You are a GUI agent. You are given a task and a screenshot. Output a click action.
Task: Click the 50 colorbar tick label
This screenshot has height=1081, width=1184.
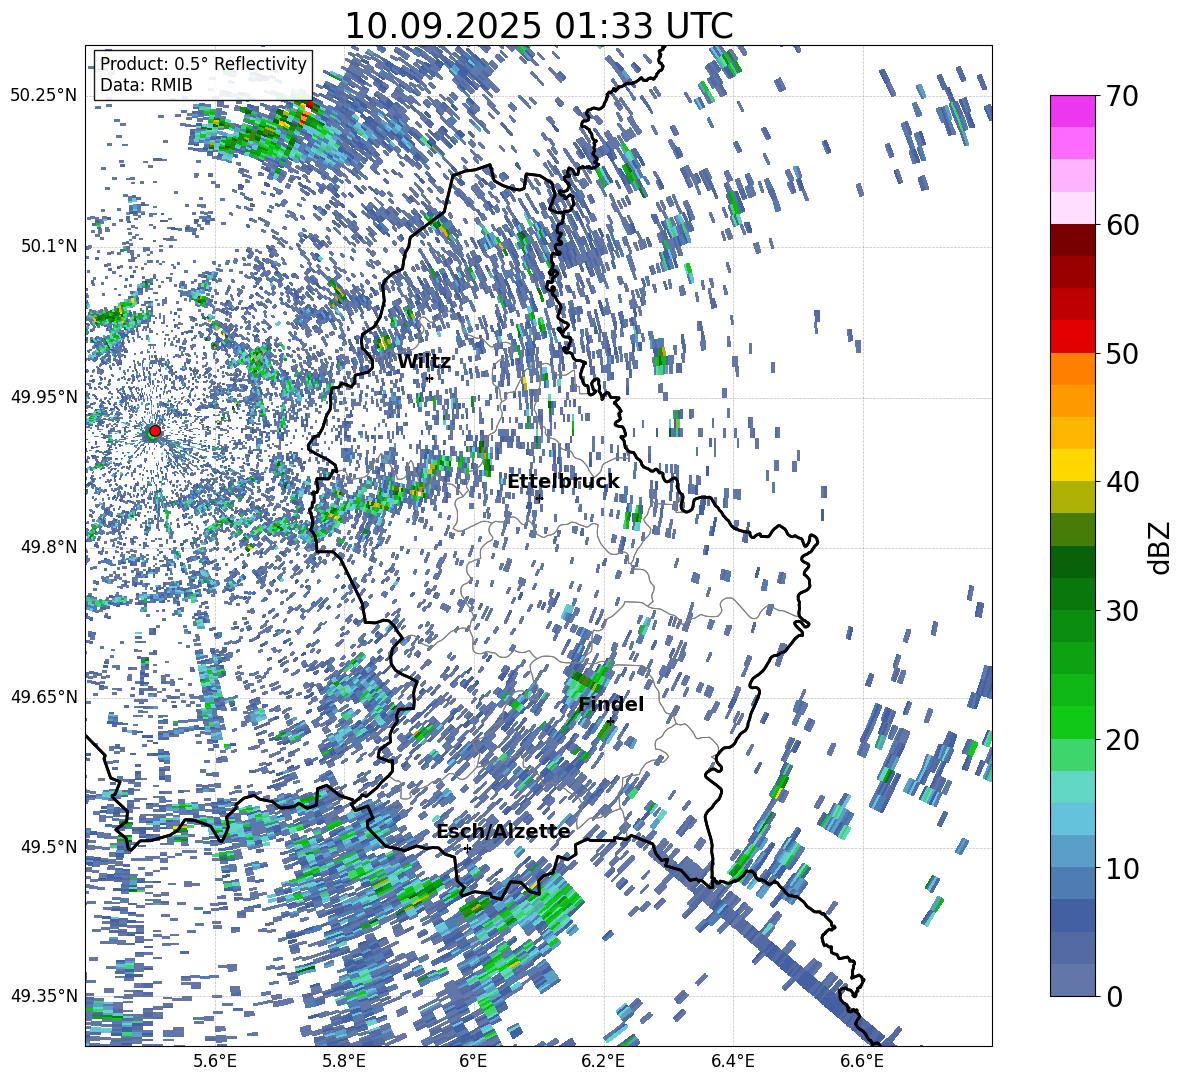1123,353
